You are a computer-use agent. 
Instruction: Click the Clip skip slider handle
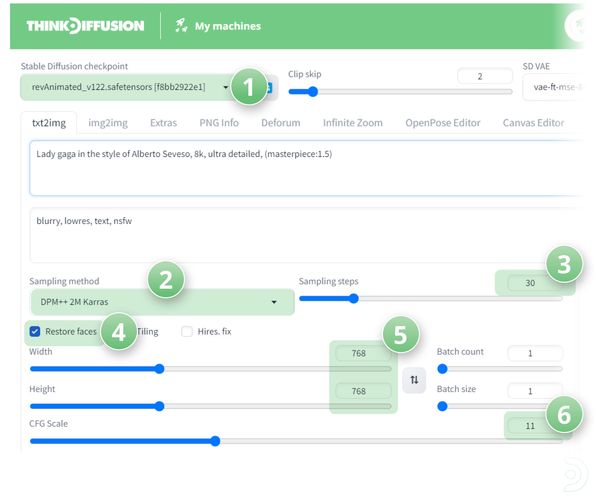click(x=312, y=92)
